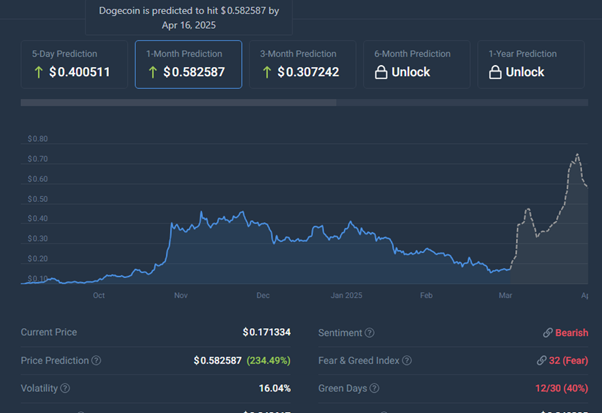Click the 12/30 (40%) green days value

pyautogui.click(x=562, y=388)
